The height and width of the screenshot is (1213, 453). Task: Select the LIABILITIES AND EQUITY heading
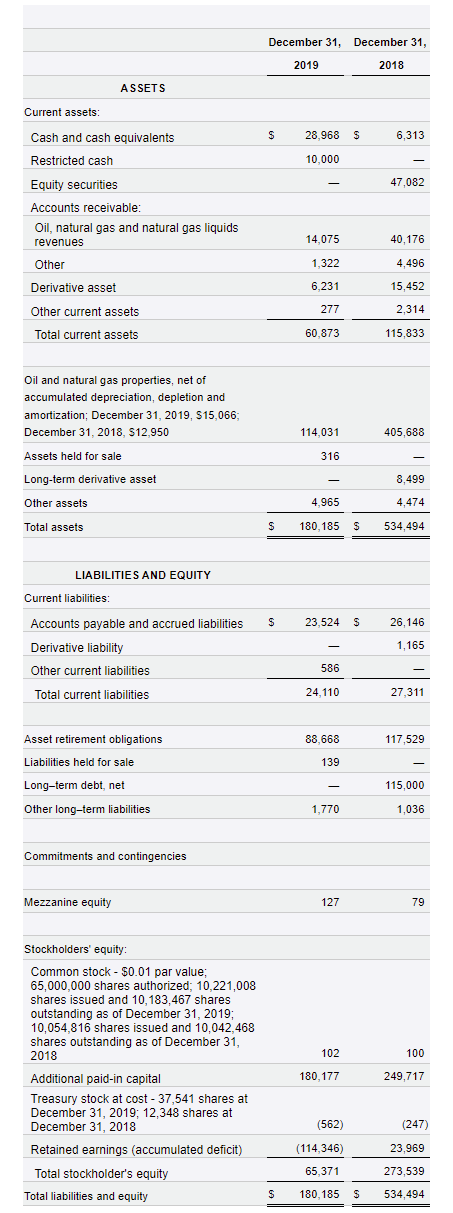point(143,575)
